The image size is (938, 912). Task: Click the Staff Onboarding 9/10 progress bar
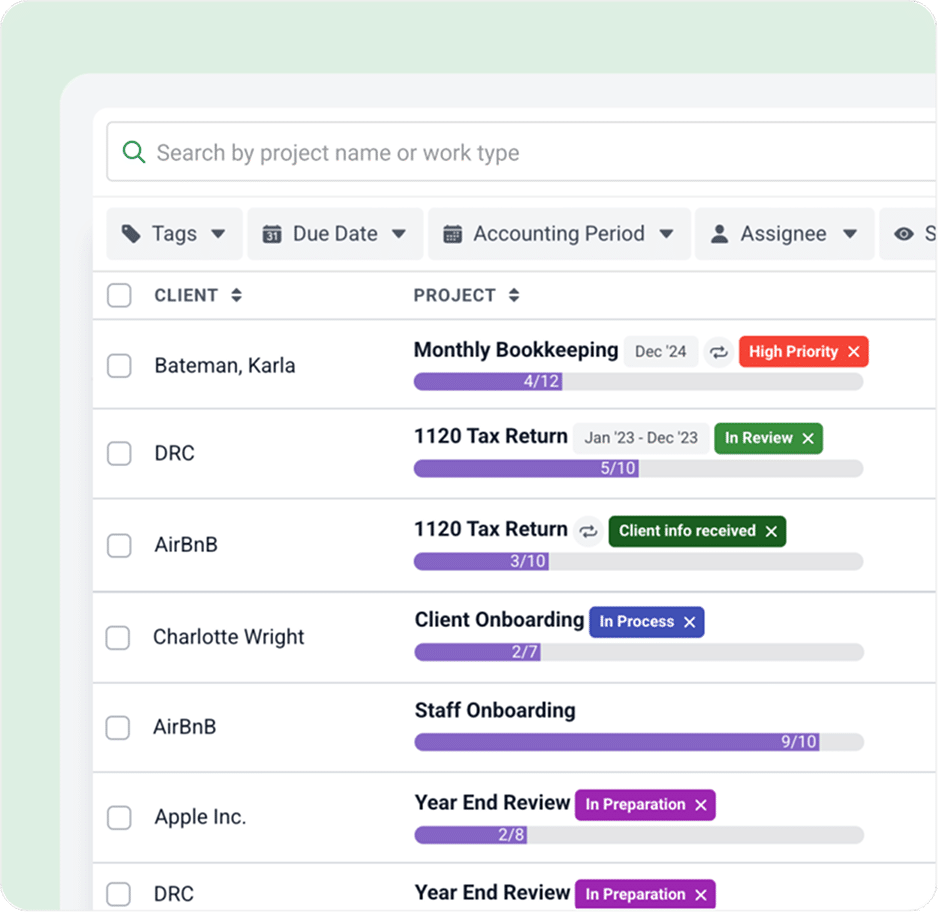(638, 742)
